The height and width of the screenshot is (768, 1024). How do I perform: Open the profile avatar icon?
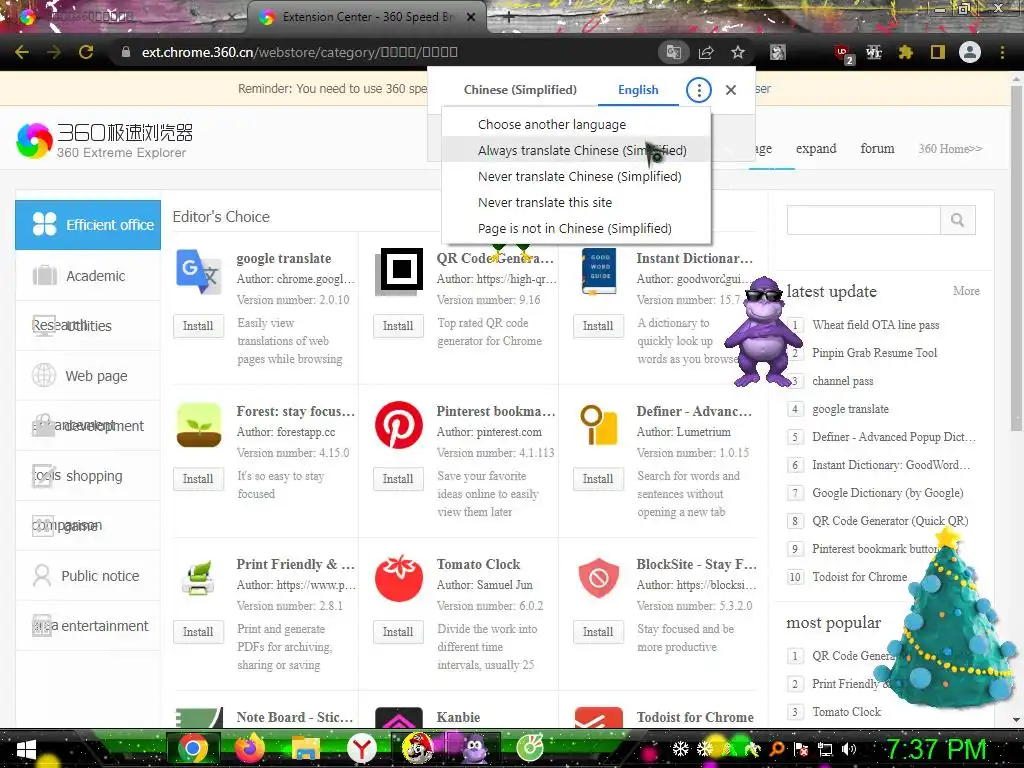[970, 52]
